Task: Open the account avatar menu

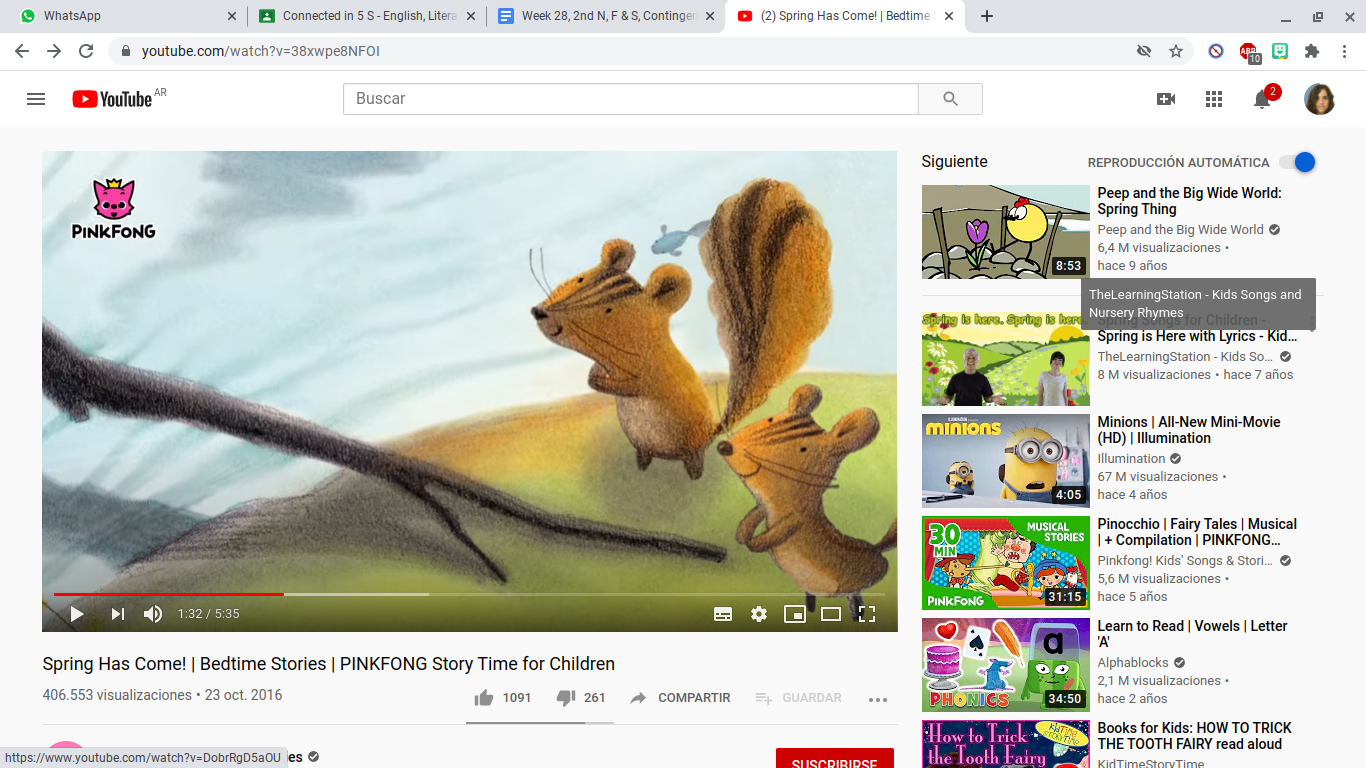Action: [1319, 99]
